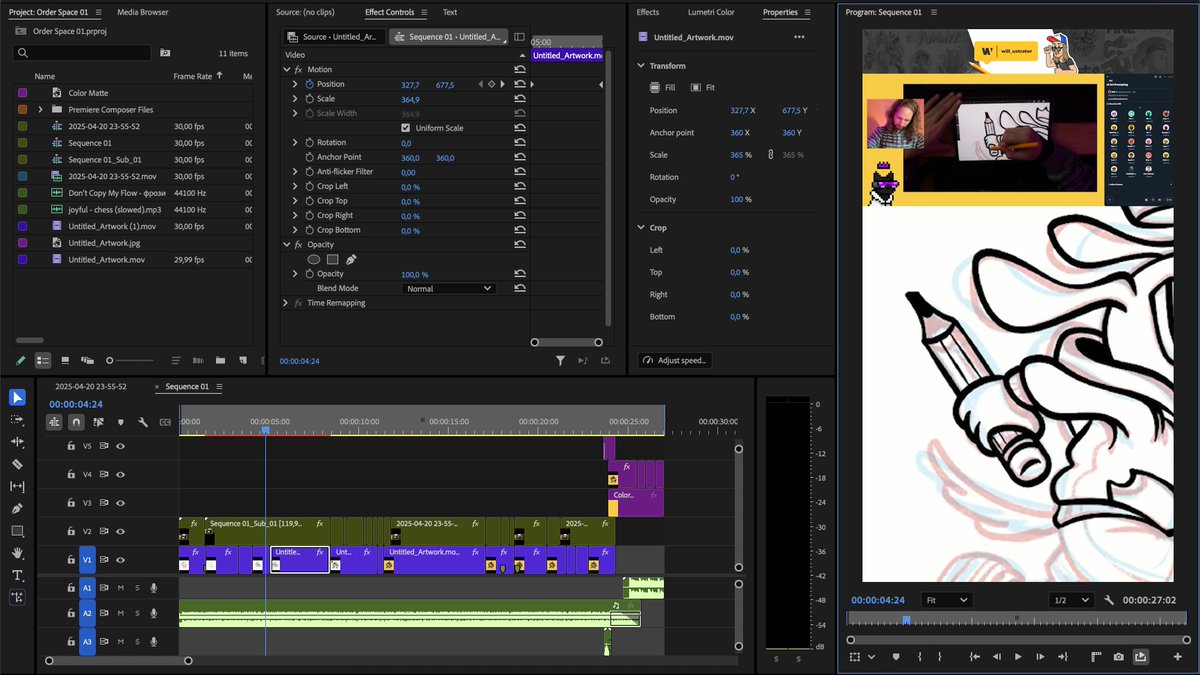
Task: Sort by the Frame Rate column header
Action: (192, 76)
